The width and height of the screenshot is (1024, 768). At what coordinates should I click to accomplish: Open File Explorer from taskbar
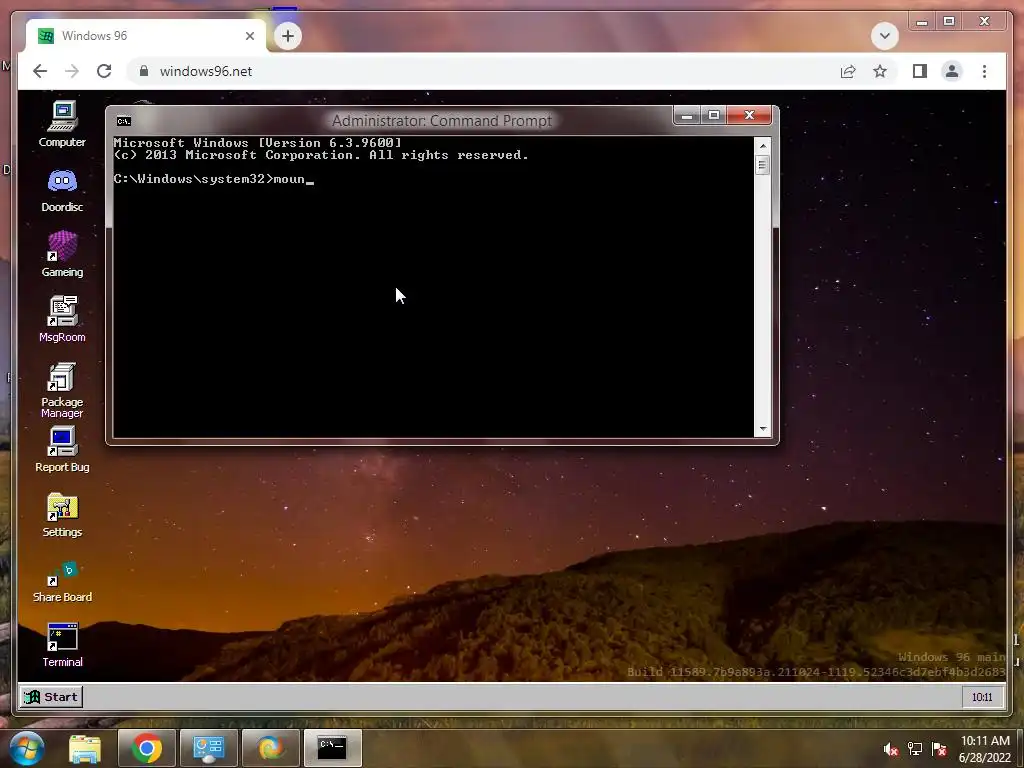tap(85, 748)
